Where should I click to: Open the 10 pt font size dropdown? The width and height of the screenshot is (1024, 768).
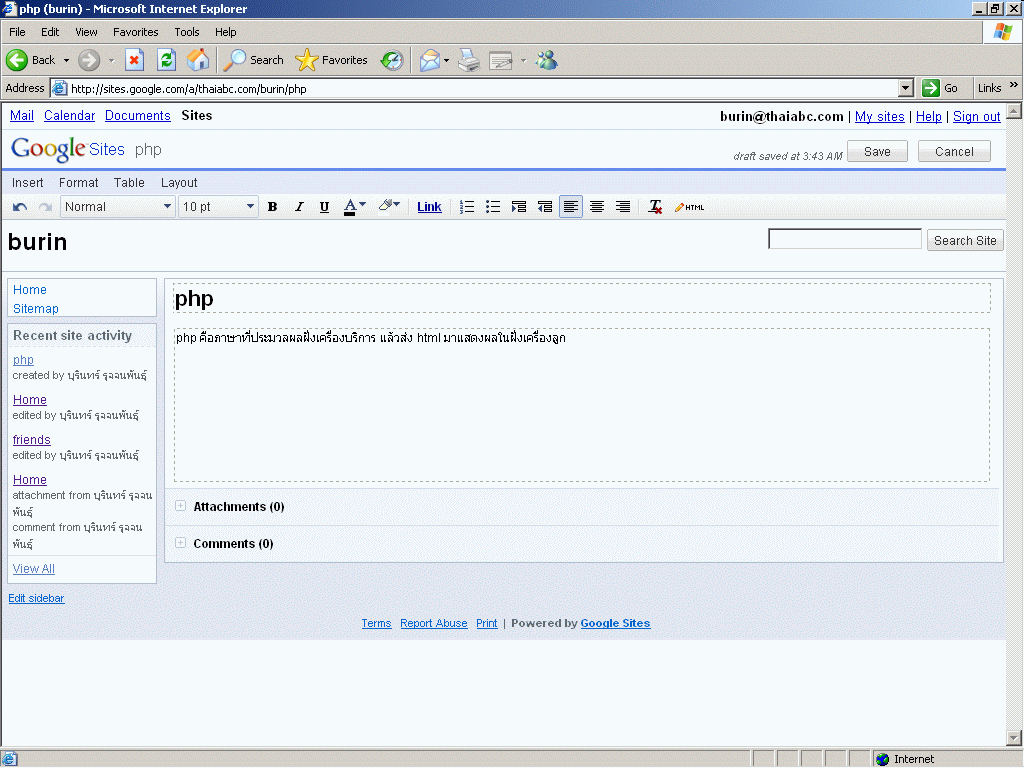219,207
